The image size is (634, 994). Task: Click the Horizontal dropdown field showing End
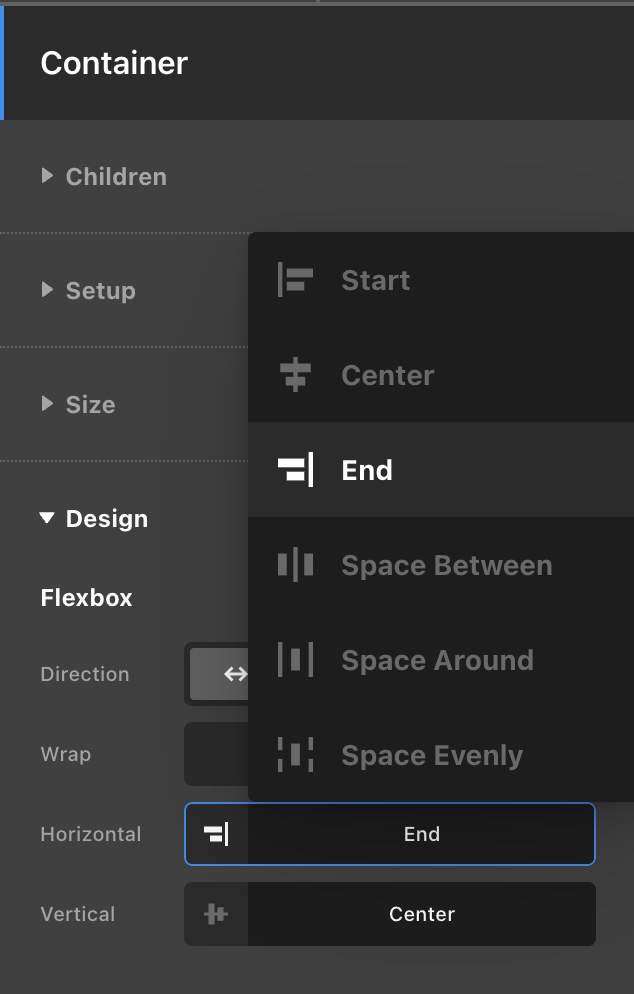tap(421, 834)
